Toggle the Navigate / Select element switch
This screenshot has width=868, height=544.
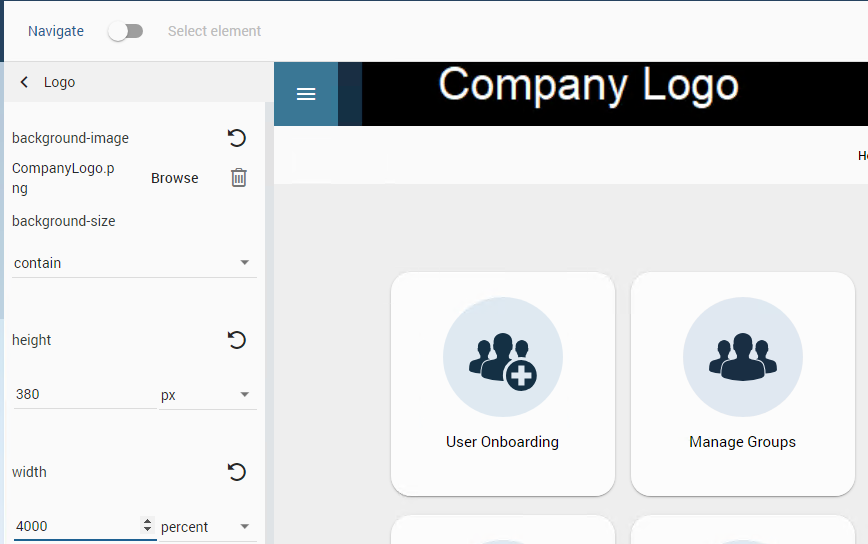point(126,31)
